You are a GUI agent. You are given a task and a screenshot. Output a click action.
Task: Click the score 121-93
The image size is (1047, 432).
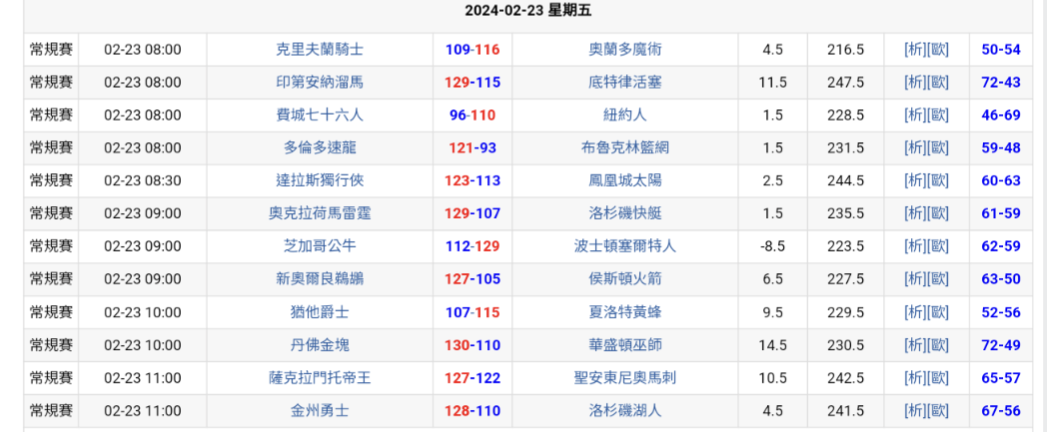473,148
